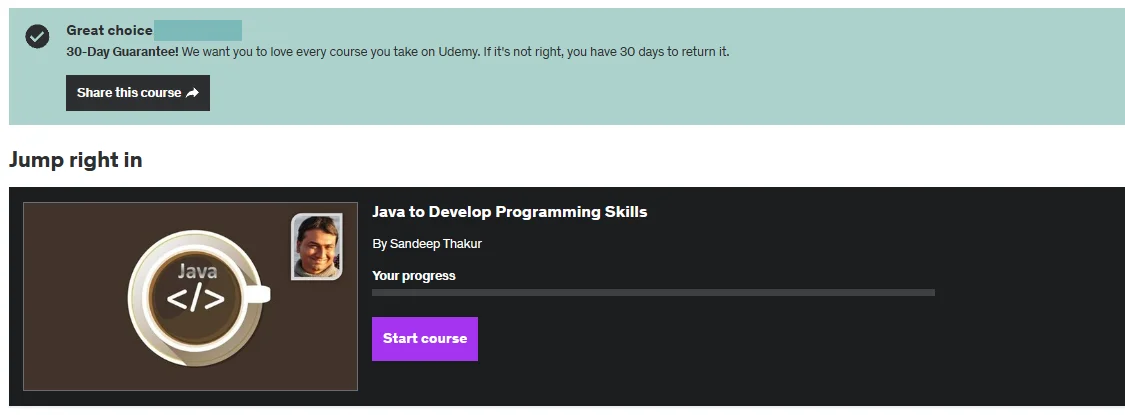The height and width of the screenshot is (415, 1125).
Task: Click the instructor name Sandeep Thakur
Action: tap(436, 243)
